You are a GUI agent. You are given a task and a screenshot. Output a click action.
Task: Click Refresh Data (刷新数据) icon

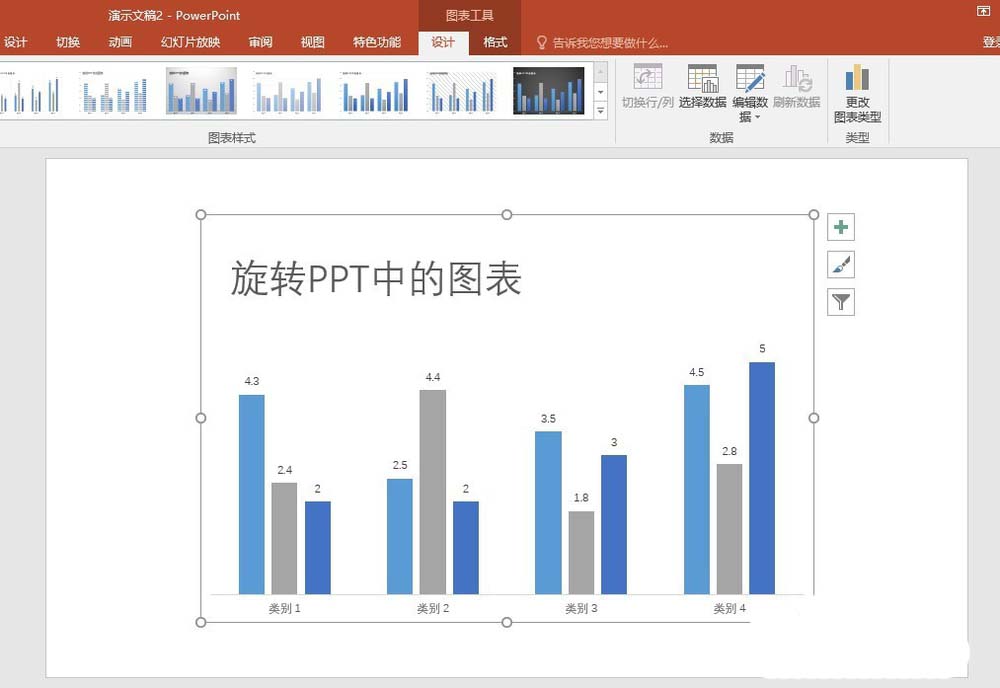[x=797, y=78]
